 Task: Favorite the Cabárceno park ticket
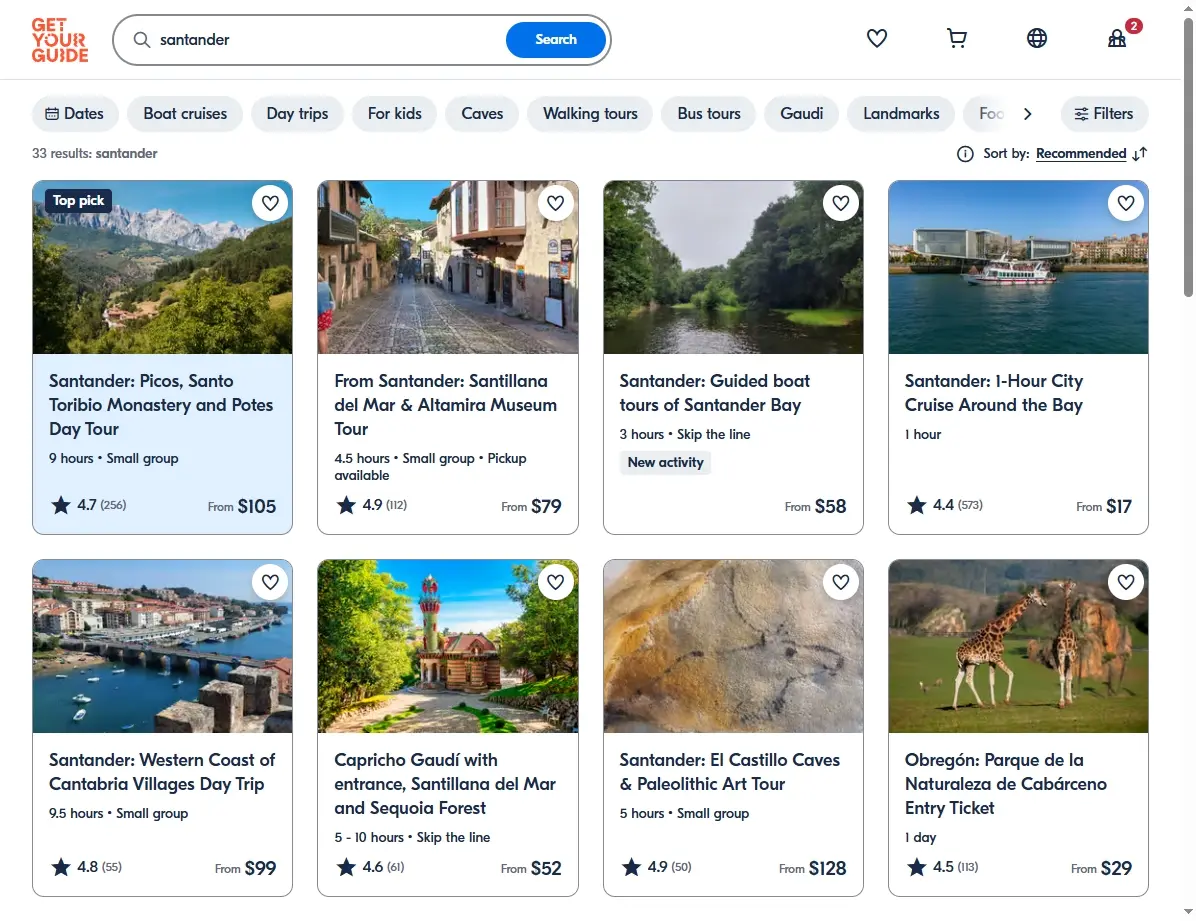click(1126, 582)
